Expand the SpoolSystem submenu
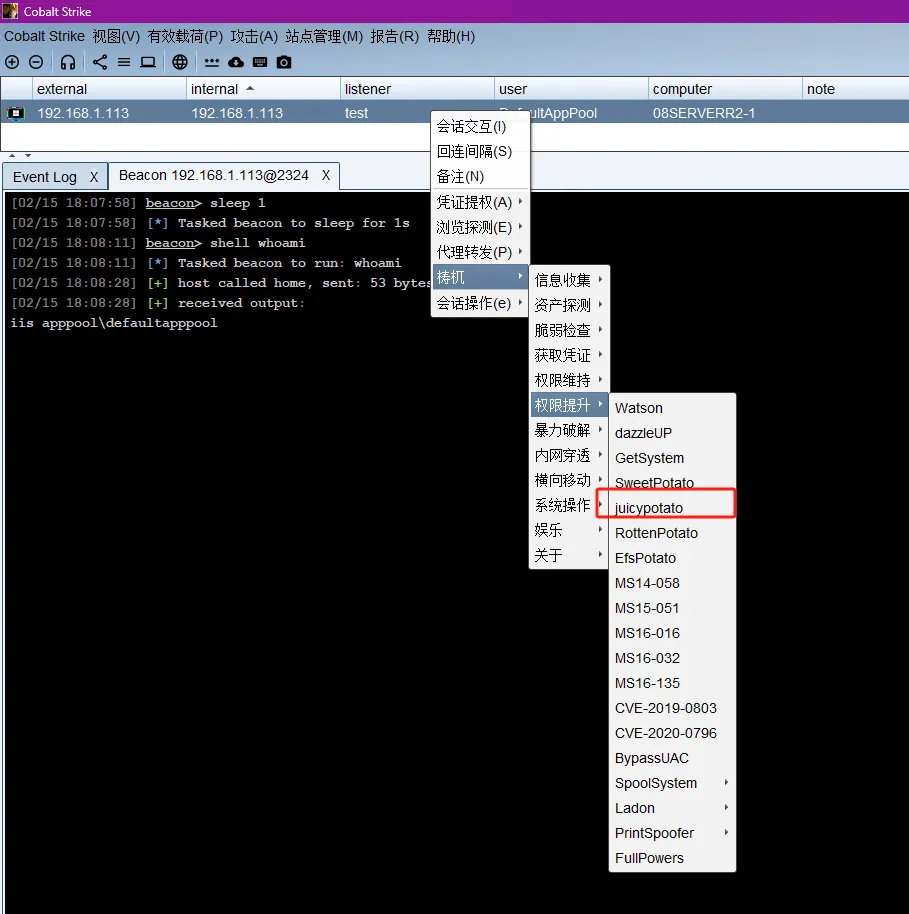909x914 pixels. 672,783
